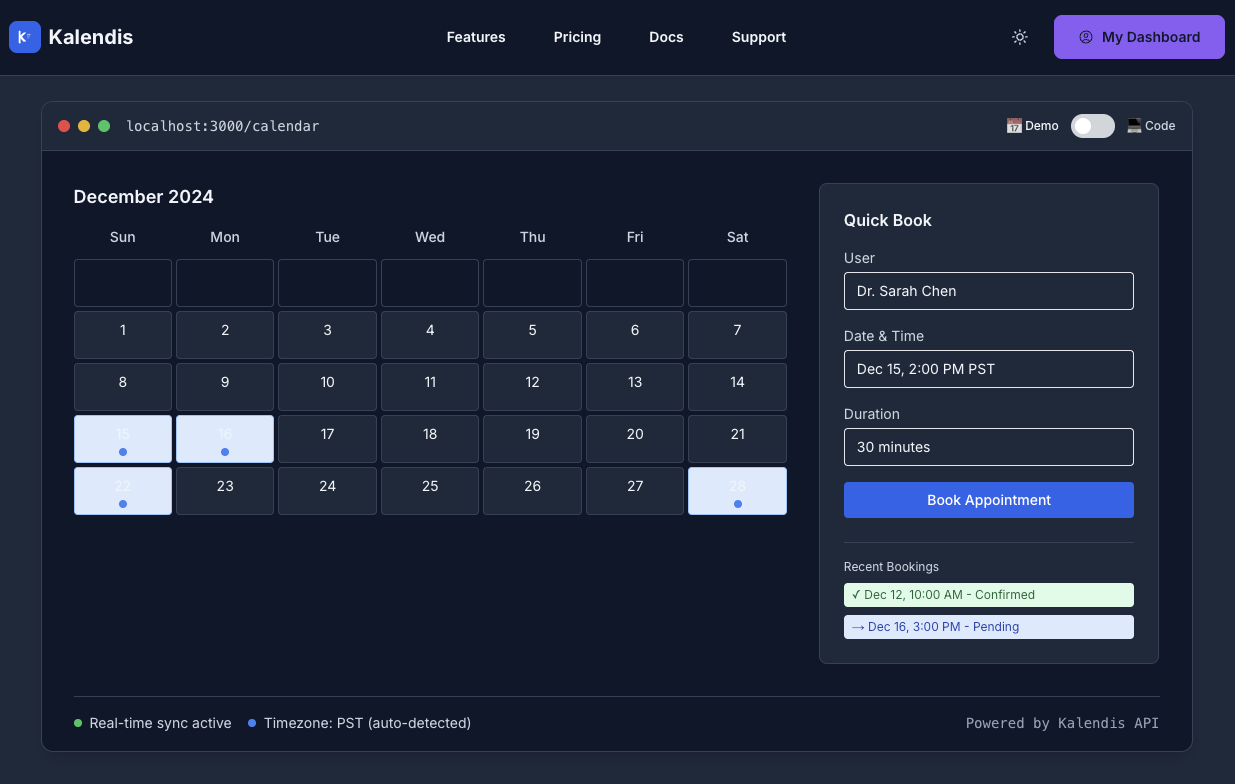The height and width of the screenshot is (784, 1235).
Task: Open the My Dashboard page
Action: [x=1139, y=36]
